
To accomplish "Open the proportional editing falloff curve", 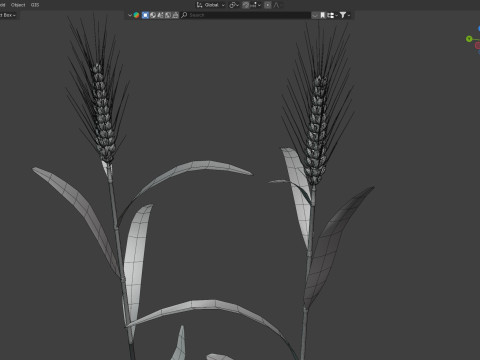I will (x=277, y=5).
